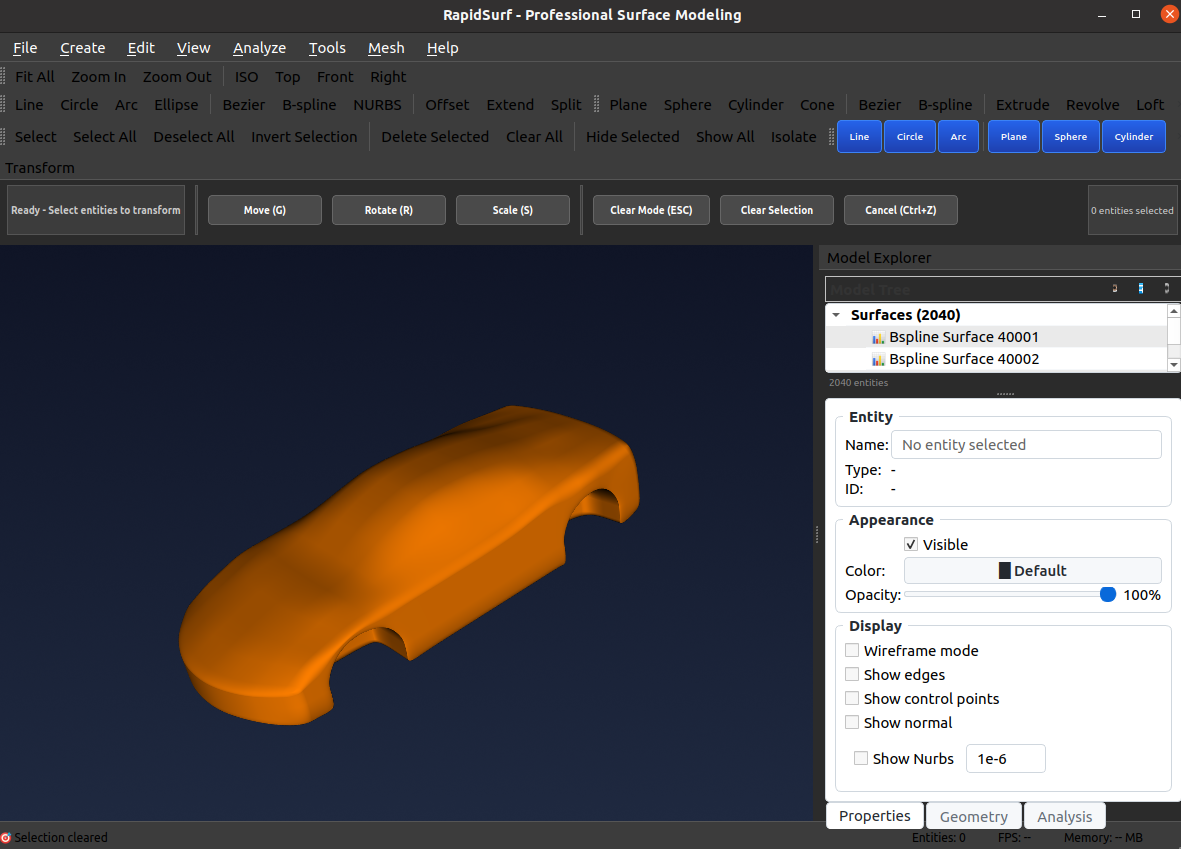Image resolution: width=1181 pixels, height=849 pixels.
Task: Open the Show Nurbs tolerance field
Action: point(1005,758)
